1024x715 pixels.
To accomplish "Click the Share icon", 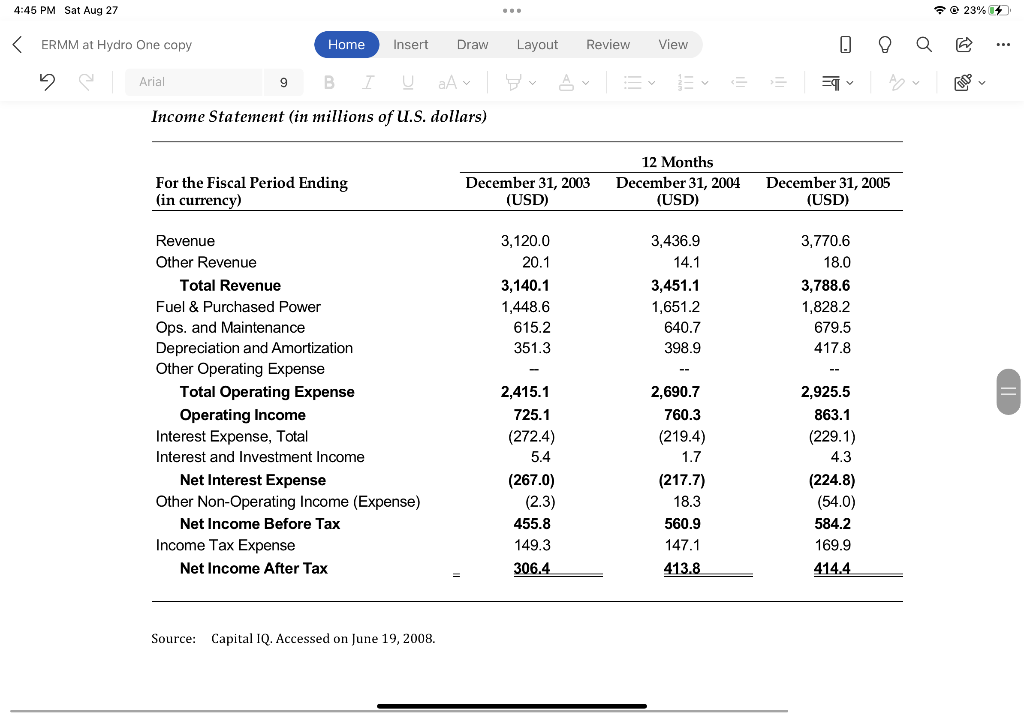I will [962, 44].
